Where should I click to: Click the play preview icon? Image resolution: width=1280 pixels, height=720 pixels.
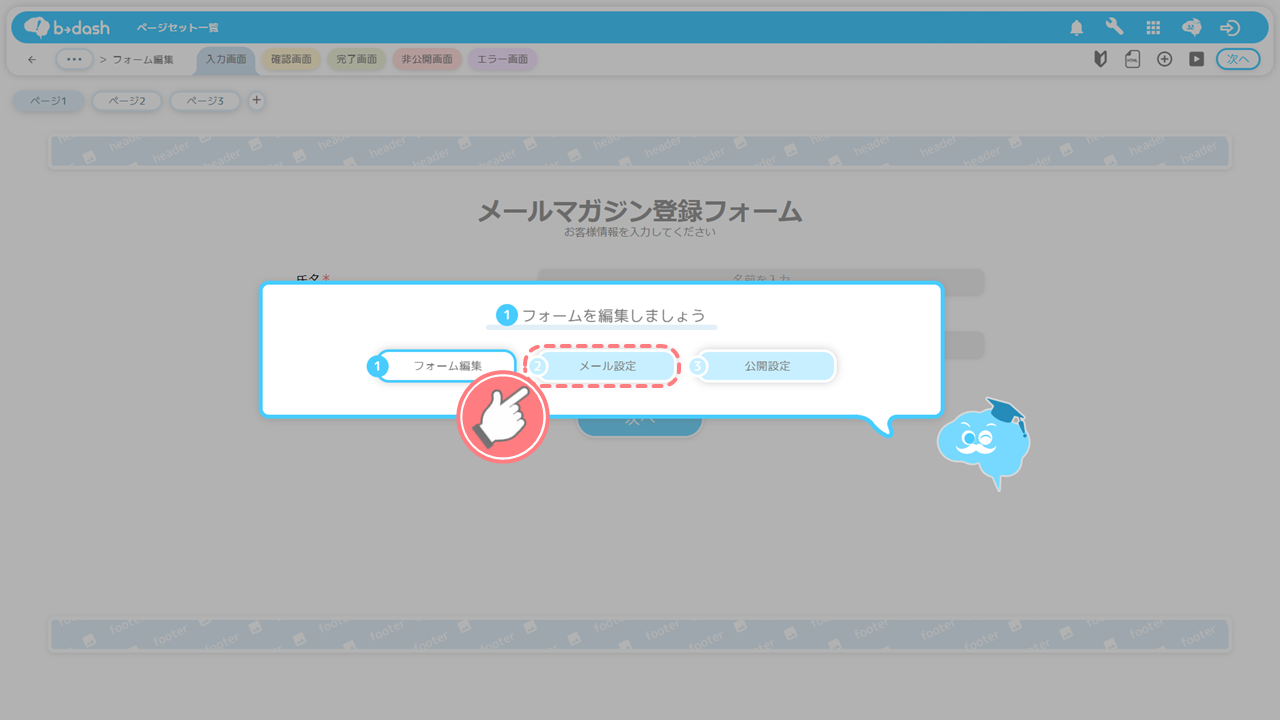1196,59
